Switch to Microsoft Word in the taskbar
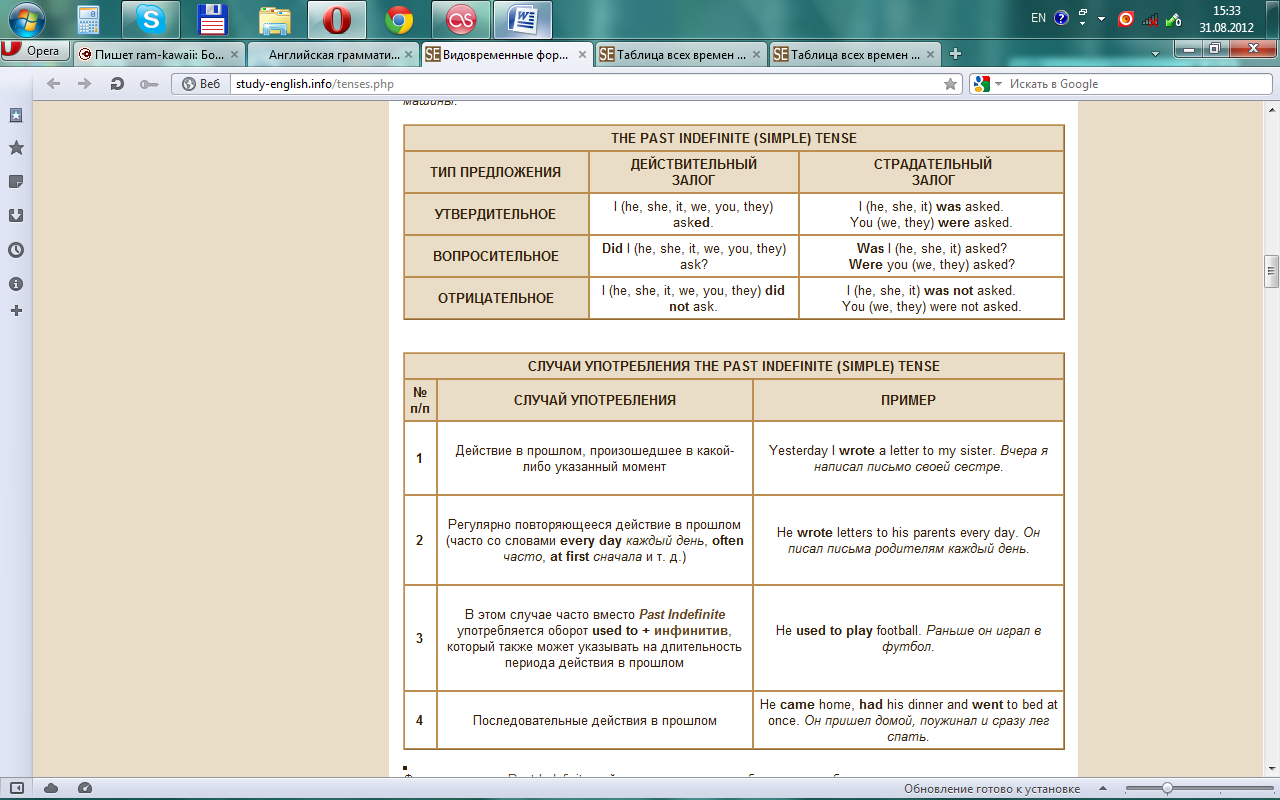Viewport: 1280px width, 800px height. point(523,18)
